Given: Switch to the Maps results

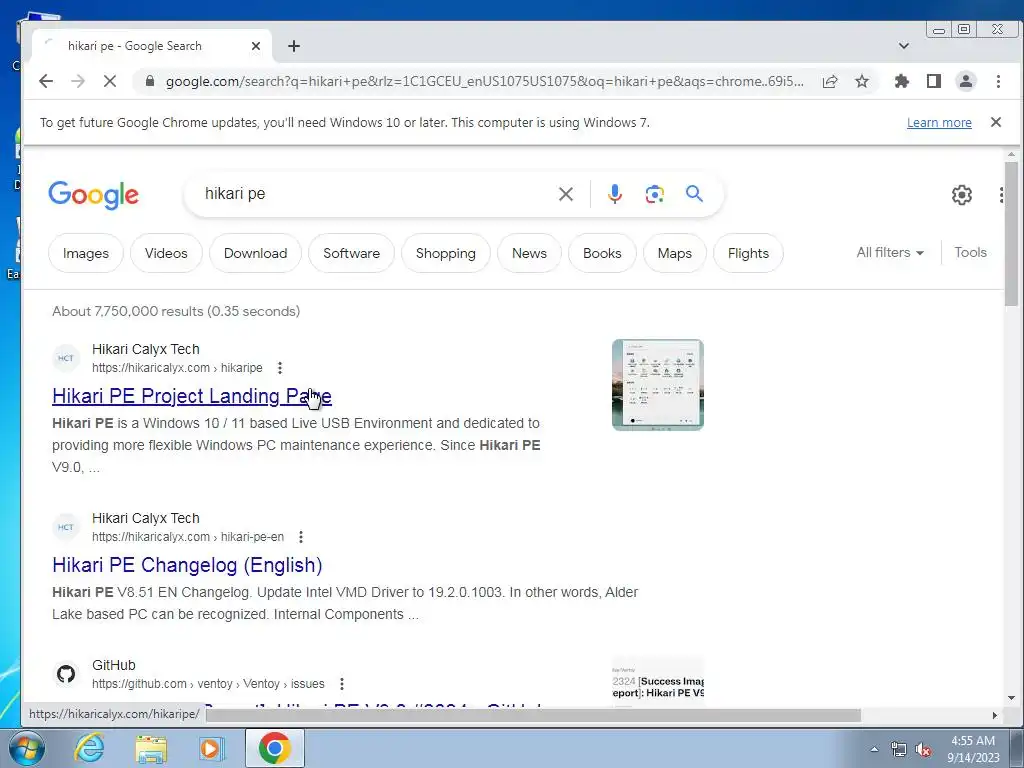Looking at the screenshot, I should point(675,253).
